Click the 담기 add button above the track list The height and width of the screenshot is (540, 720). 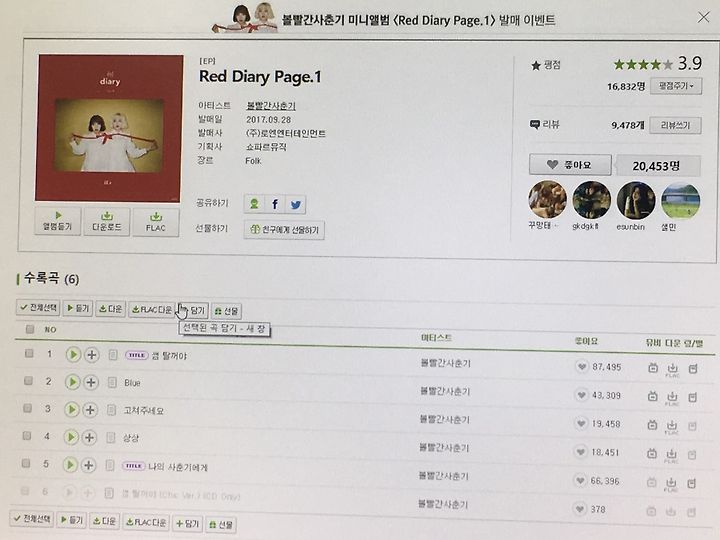[x=195, y=310]
